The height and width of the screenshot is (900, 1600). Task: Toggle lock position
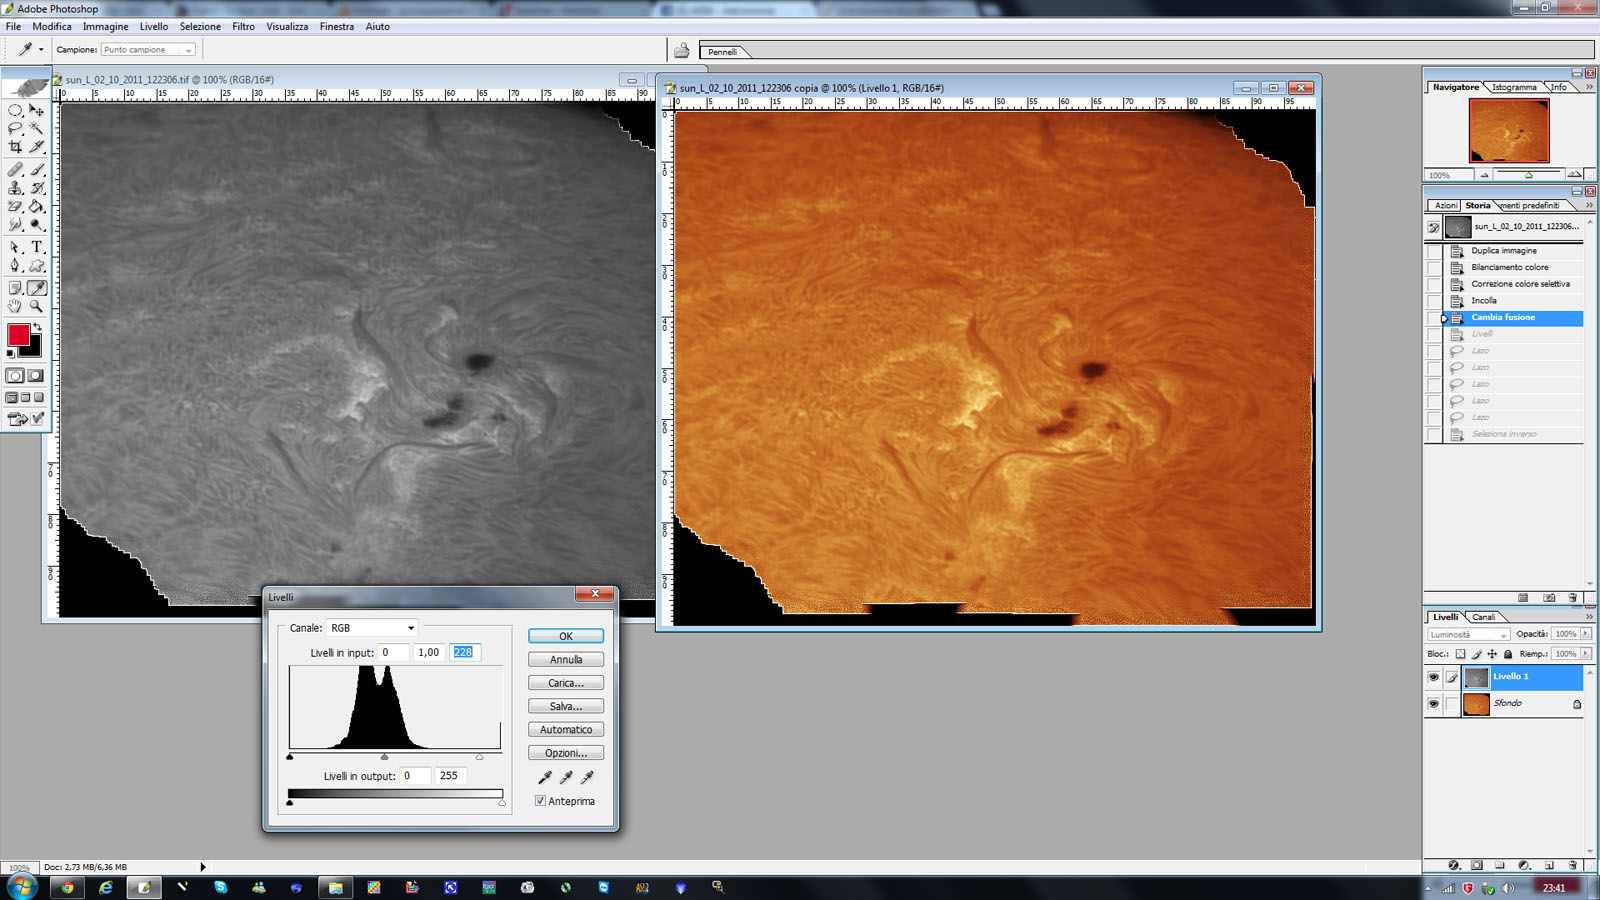1492,654
